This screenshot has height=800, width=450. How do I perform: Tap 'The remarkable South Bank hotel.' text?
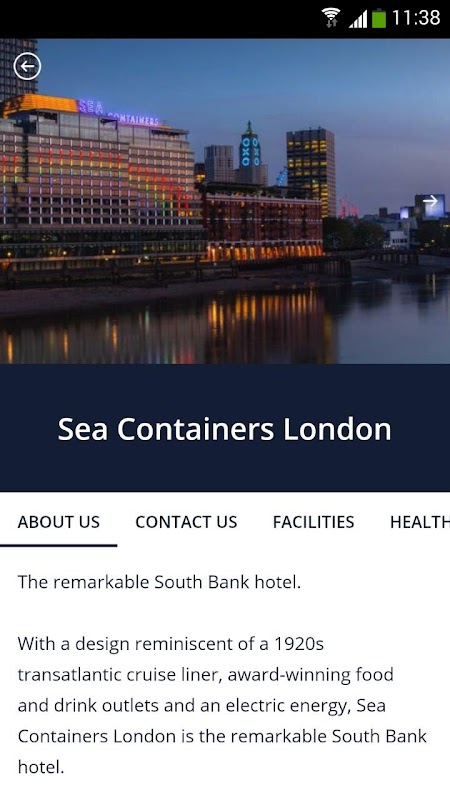pos(159,582)
